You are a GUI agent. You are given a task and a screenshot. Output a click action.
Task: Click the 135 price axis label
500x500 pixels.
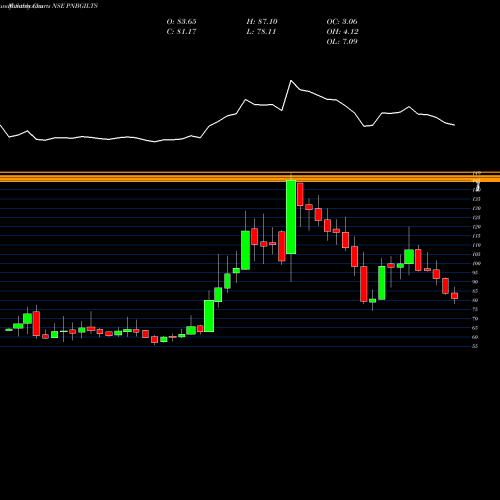pyautogui.click(x=476, y=199)
